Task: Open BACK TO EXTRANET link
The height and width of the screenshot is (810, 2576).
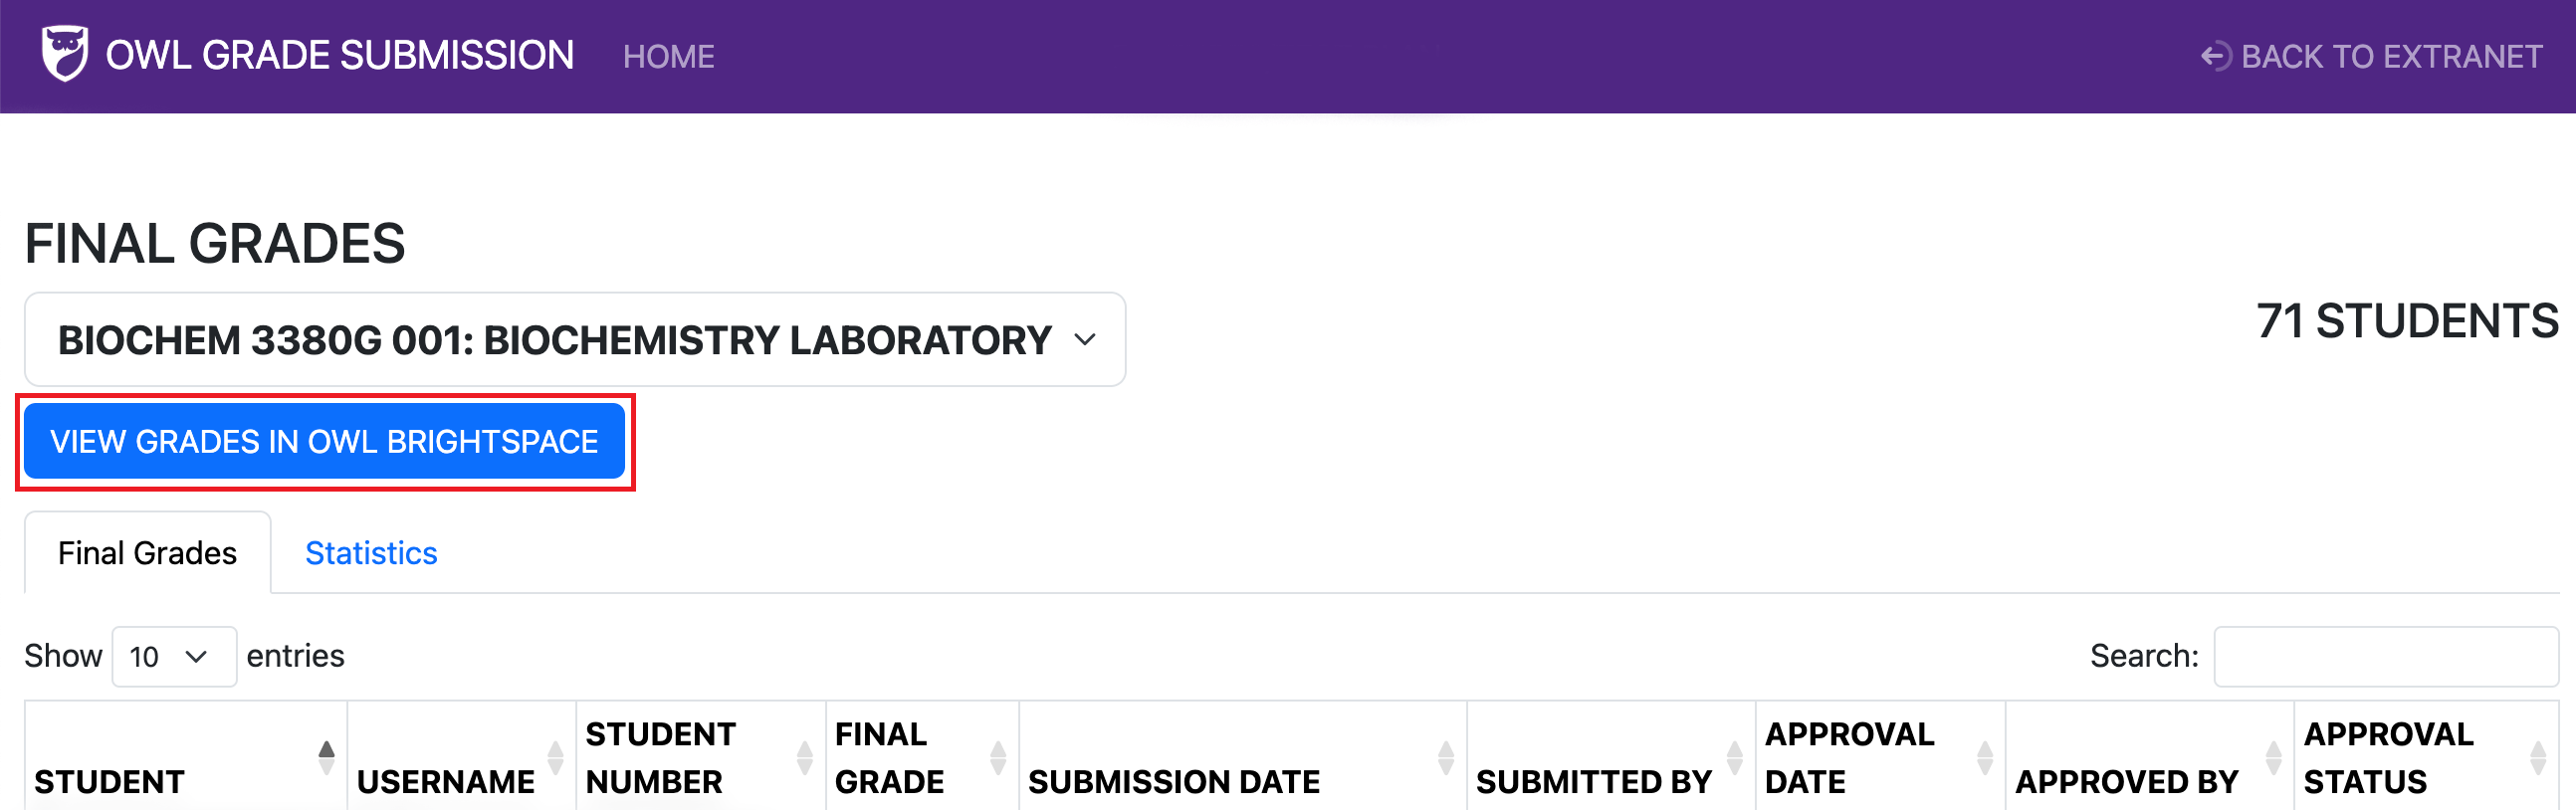Action: point(2395,56)
